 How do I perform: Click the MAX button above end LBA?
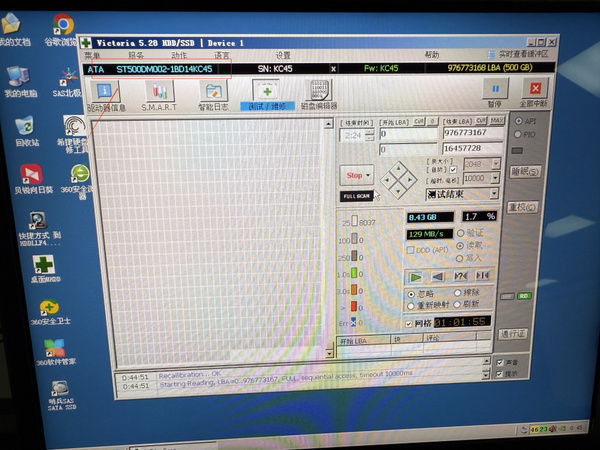click(497, 121)
